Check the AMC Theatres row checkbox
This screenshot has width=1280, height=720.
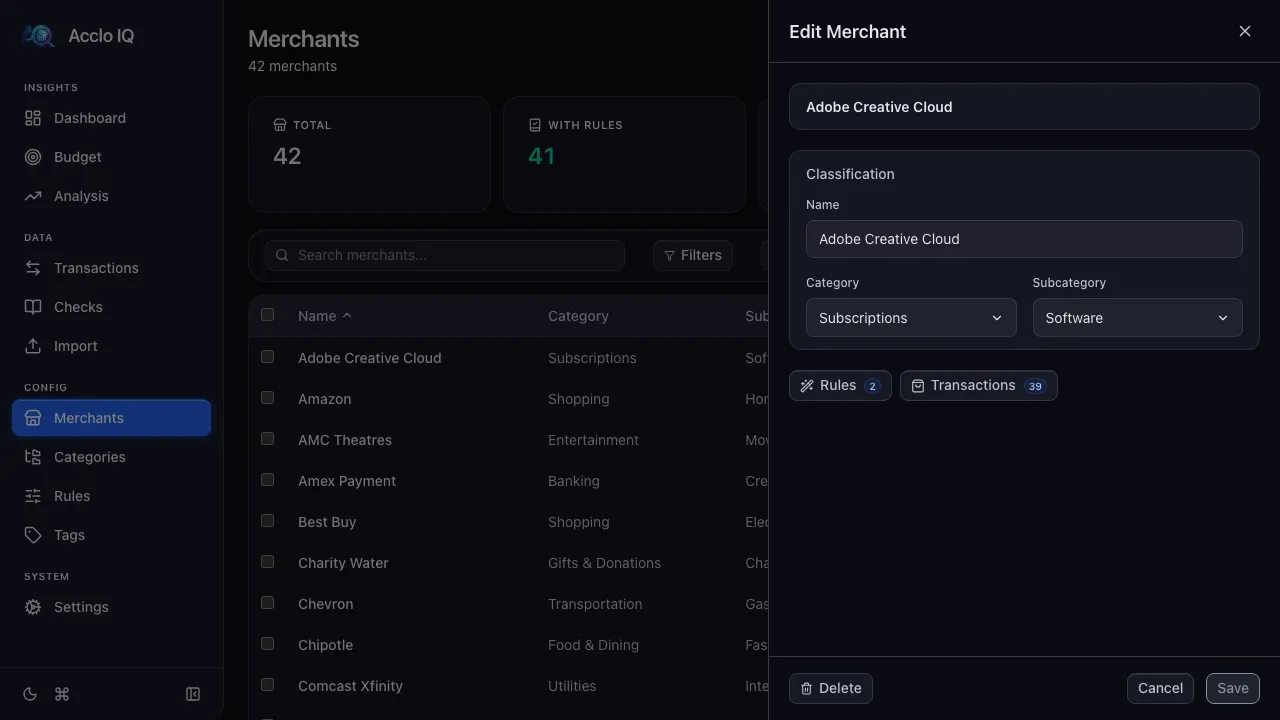pyautogui.click(x=267, y=439)
